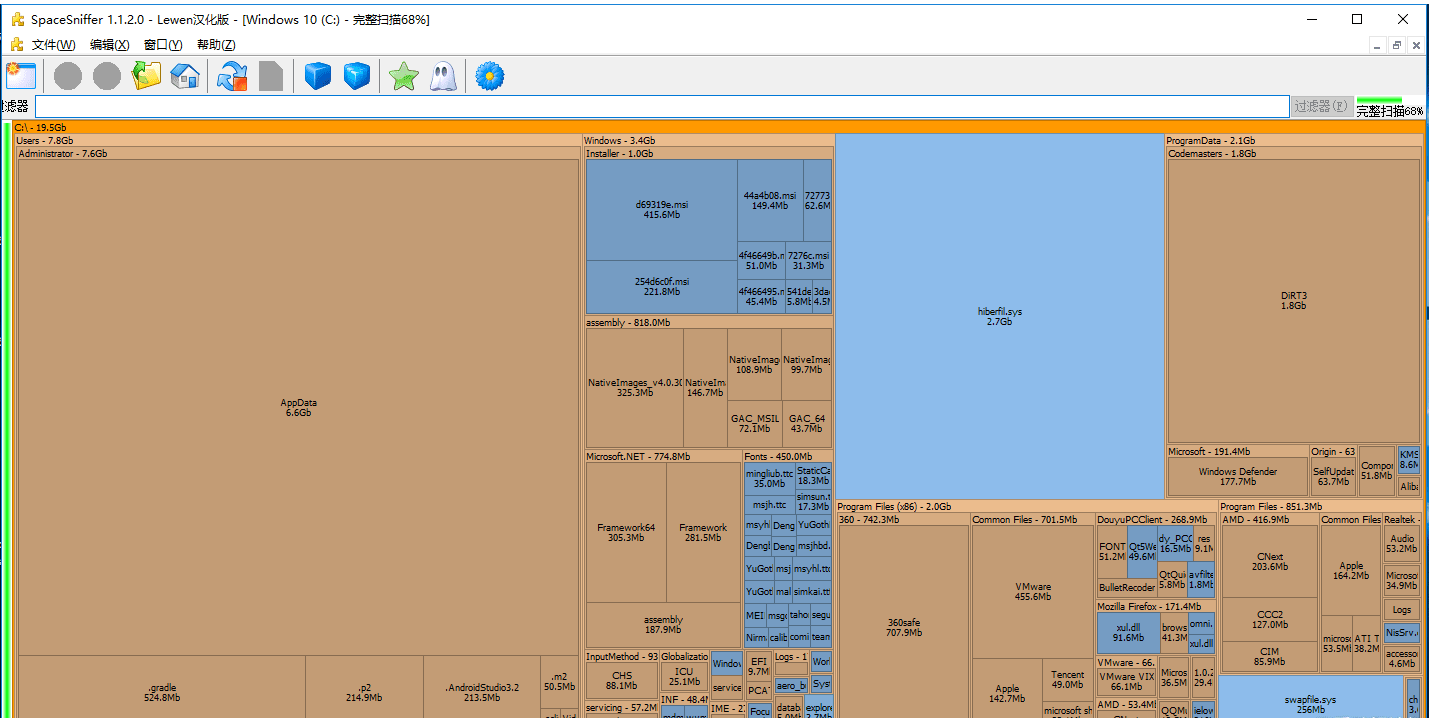Toggle the ghost icon for free space display

coord(443,76)
